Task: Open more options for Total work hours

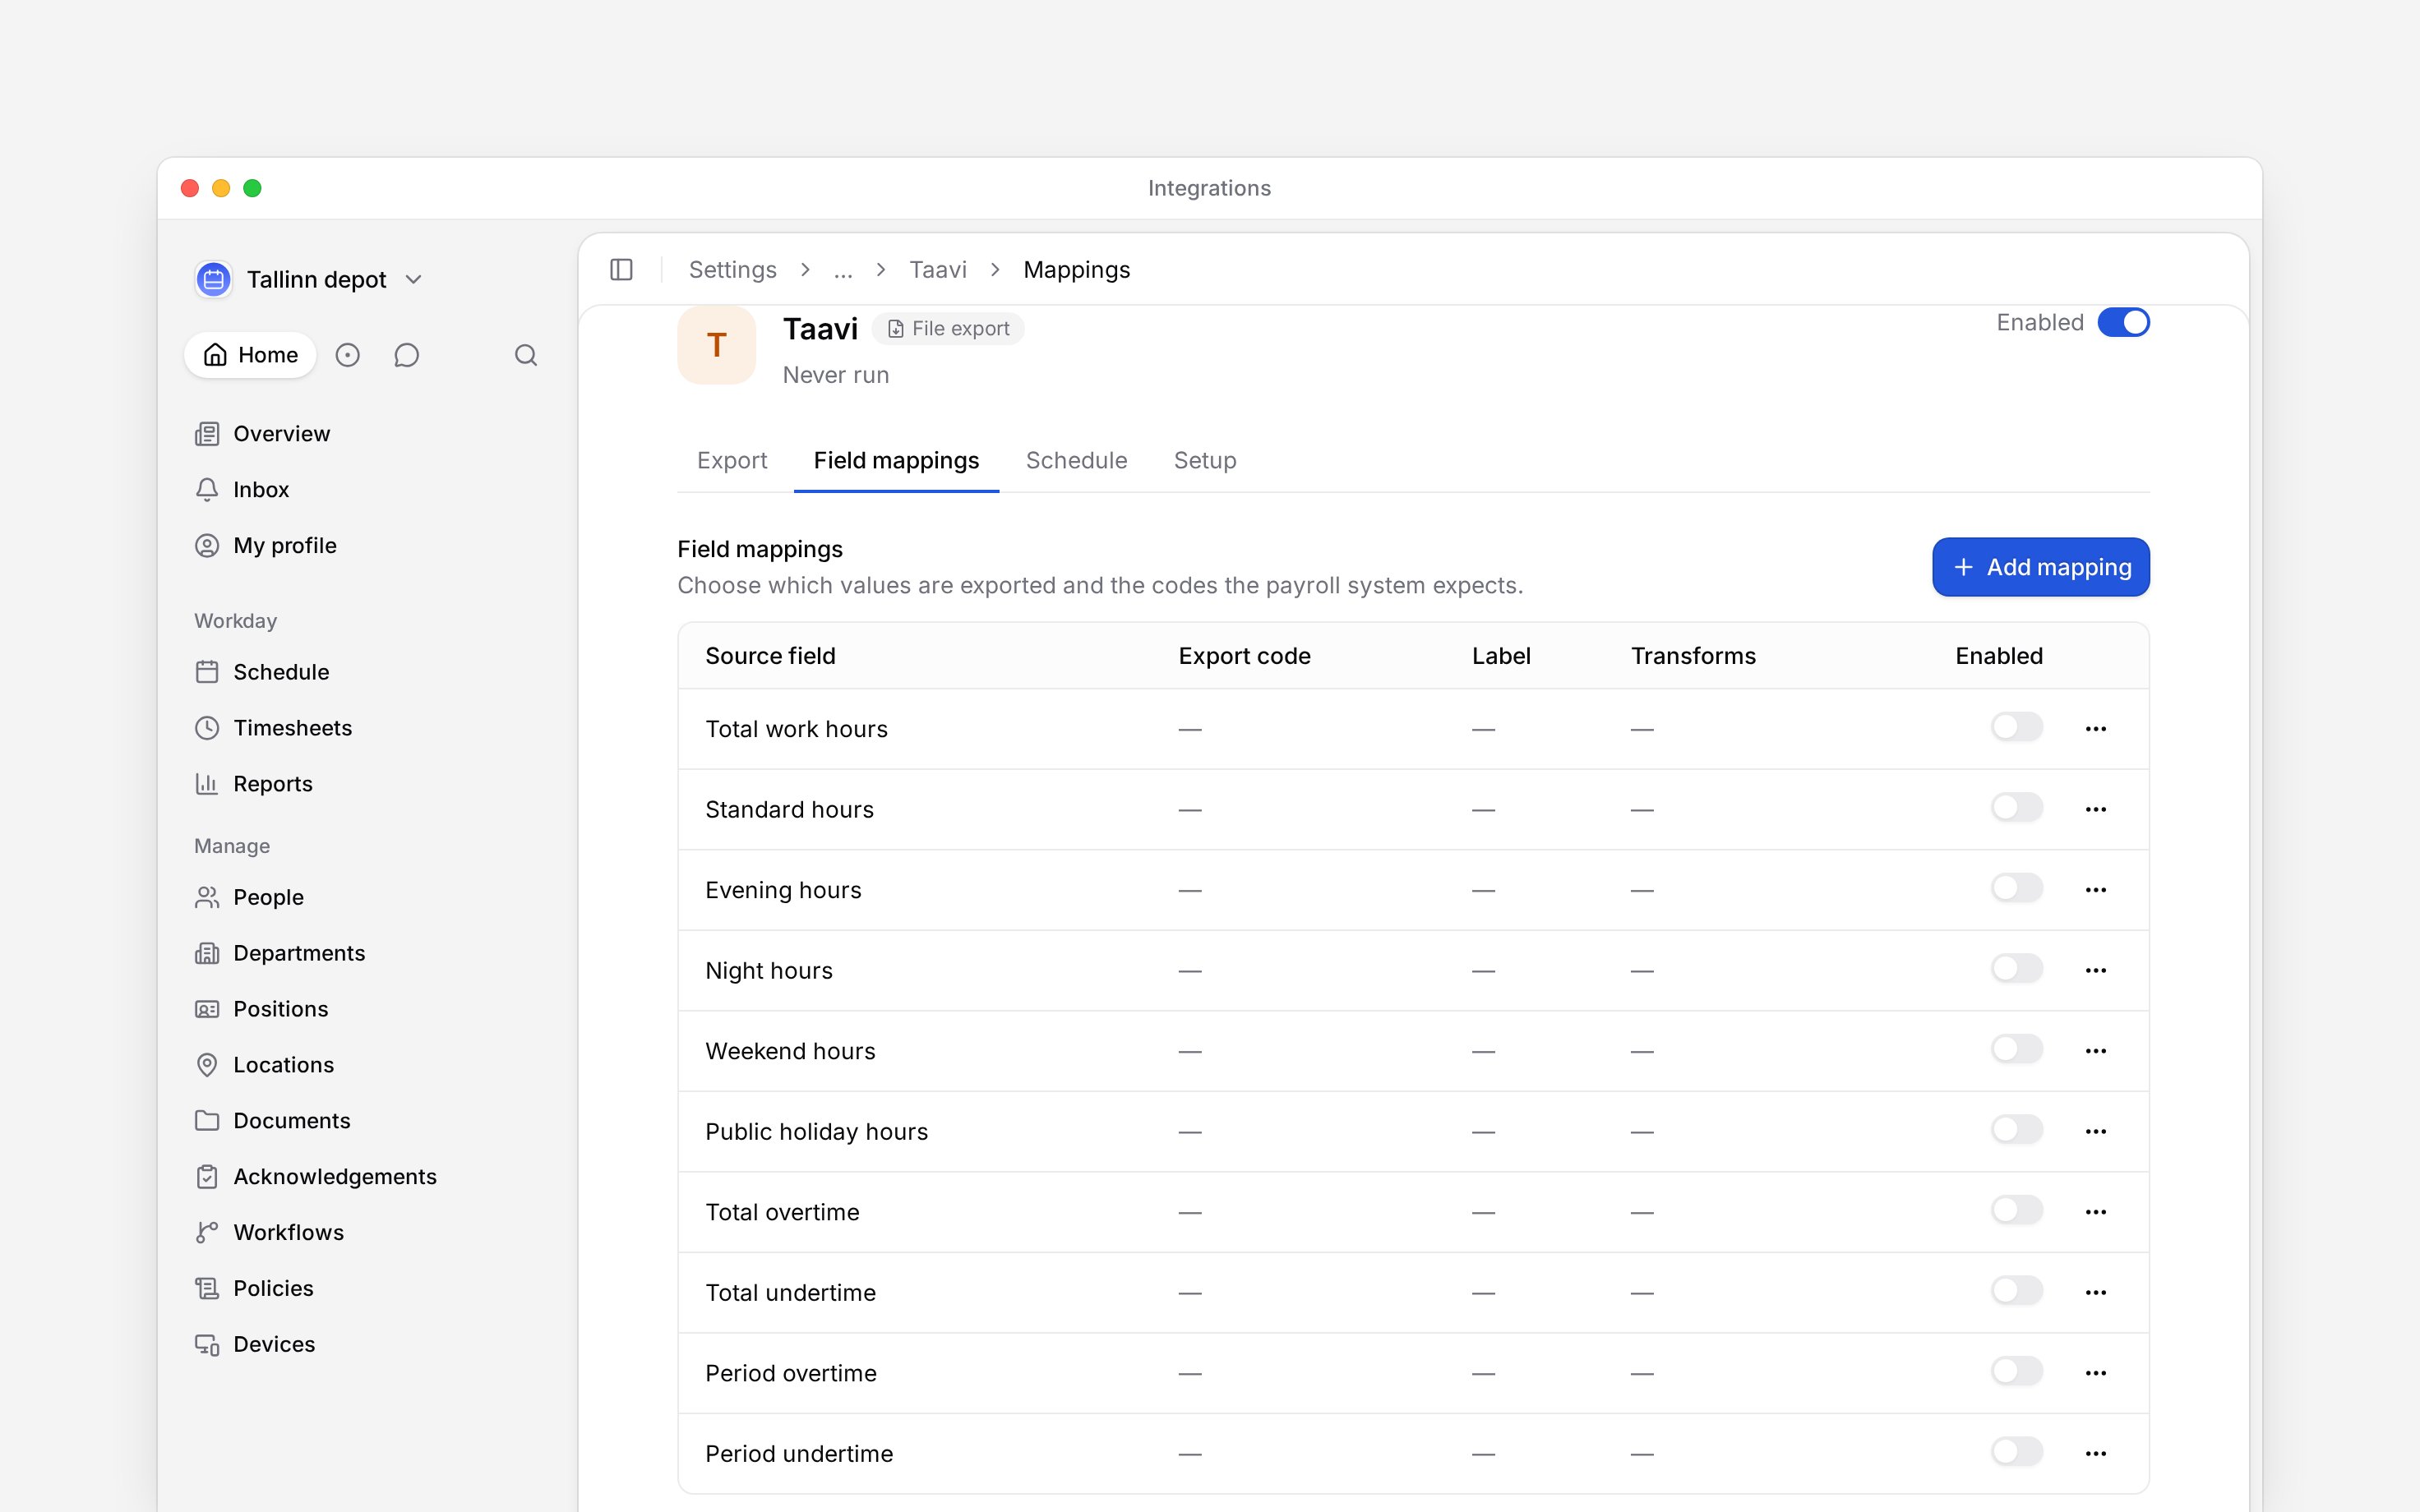Action: [x=2096, y=729]
